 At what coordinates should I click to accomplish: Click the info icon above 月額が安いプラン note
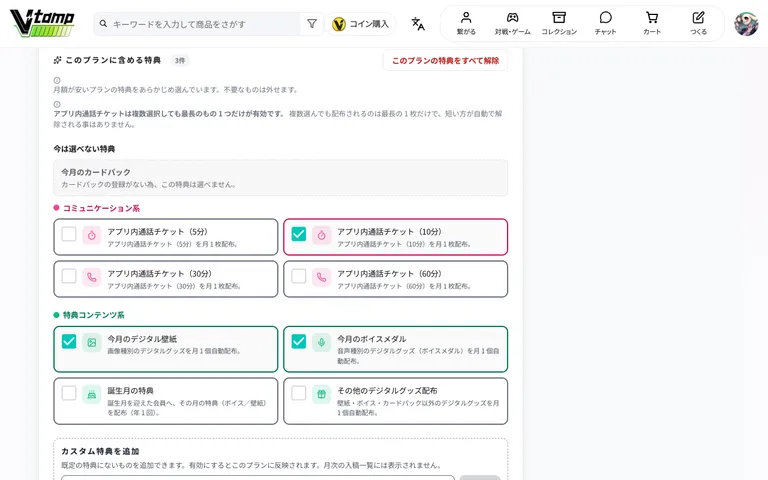point(57,80)
